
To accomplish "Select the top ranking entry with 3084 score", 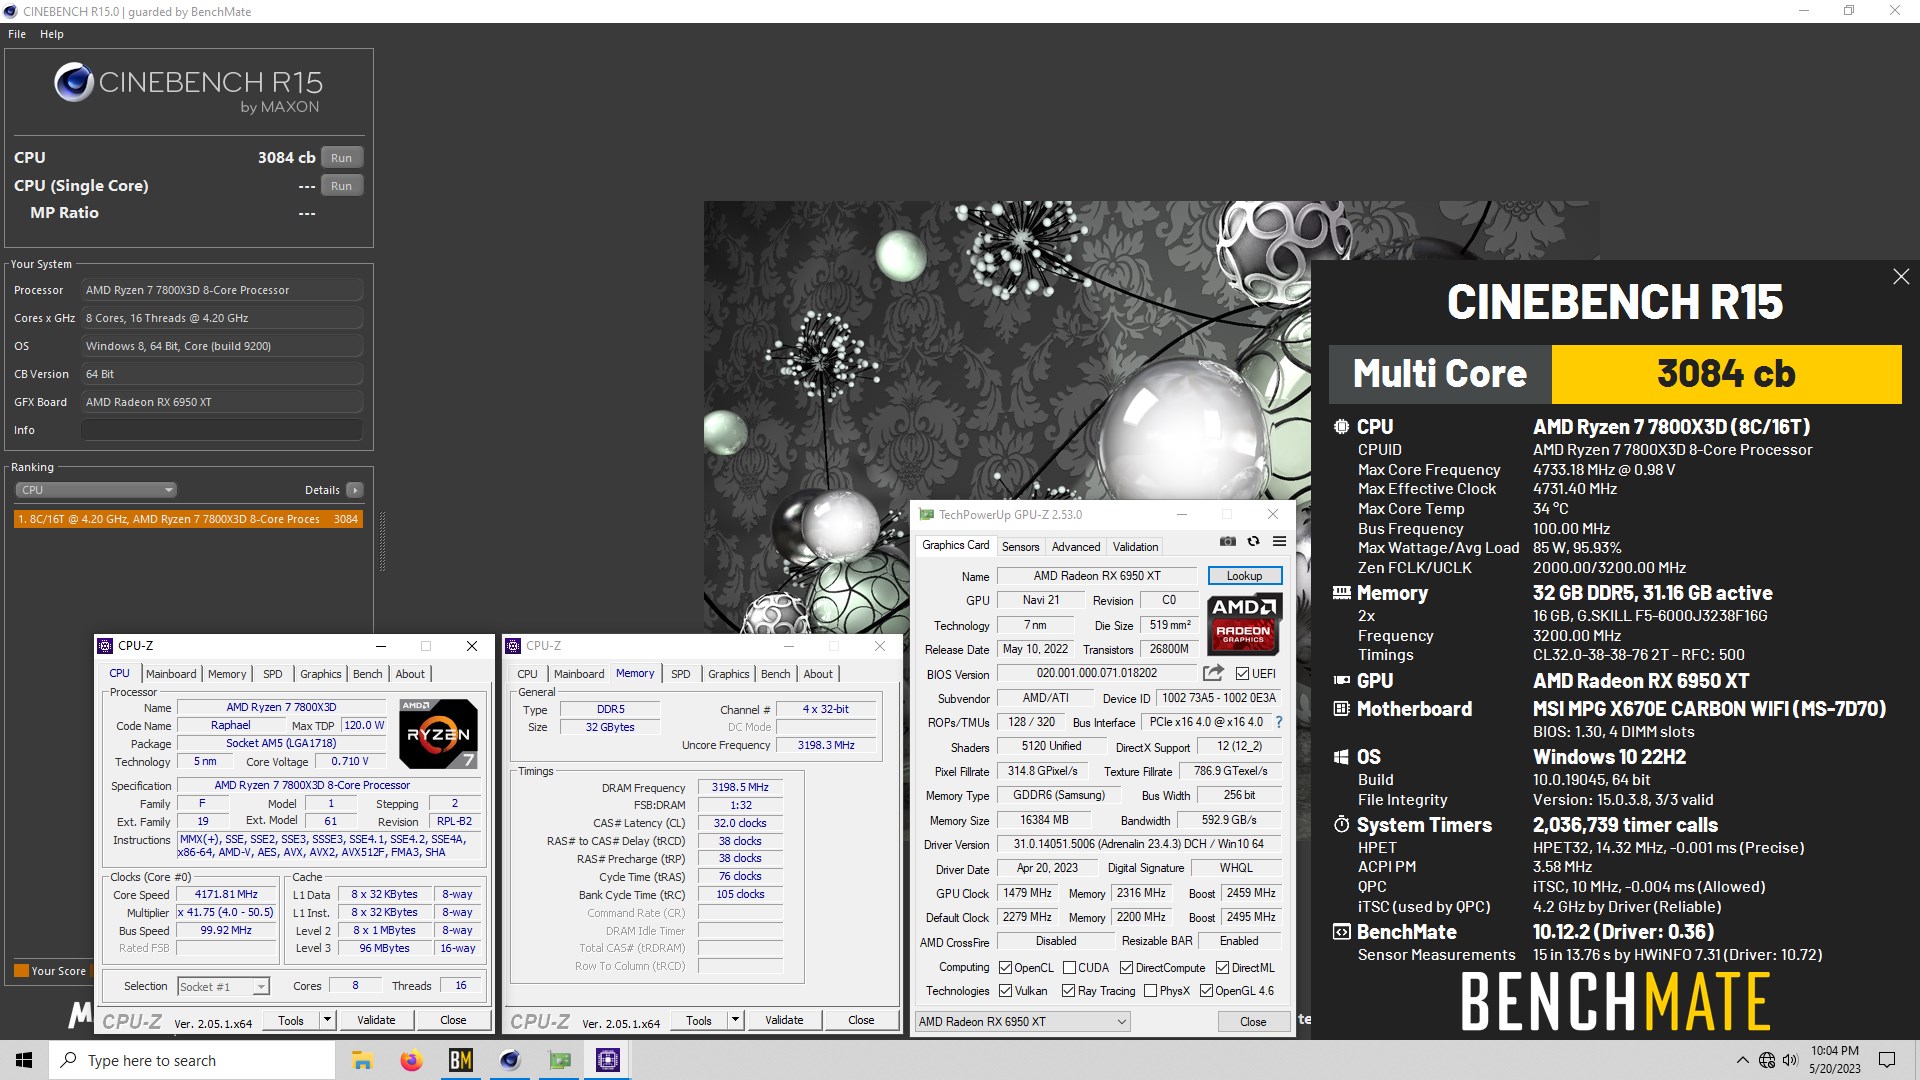I will pyautogui.click(x=188, y=519).
